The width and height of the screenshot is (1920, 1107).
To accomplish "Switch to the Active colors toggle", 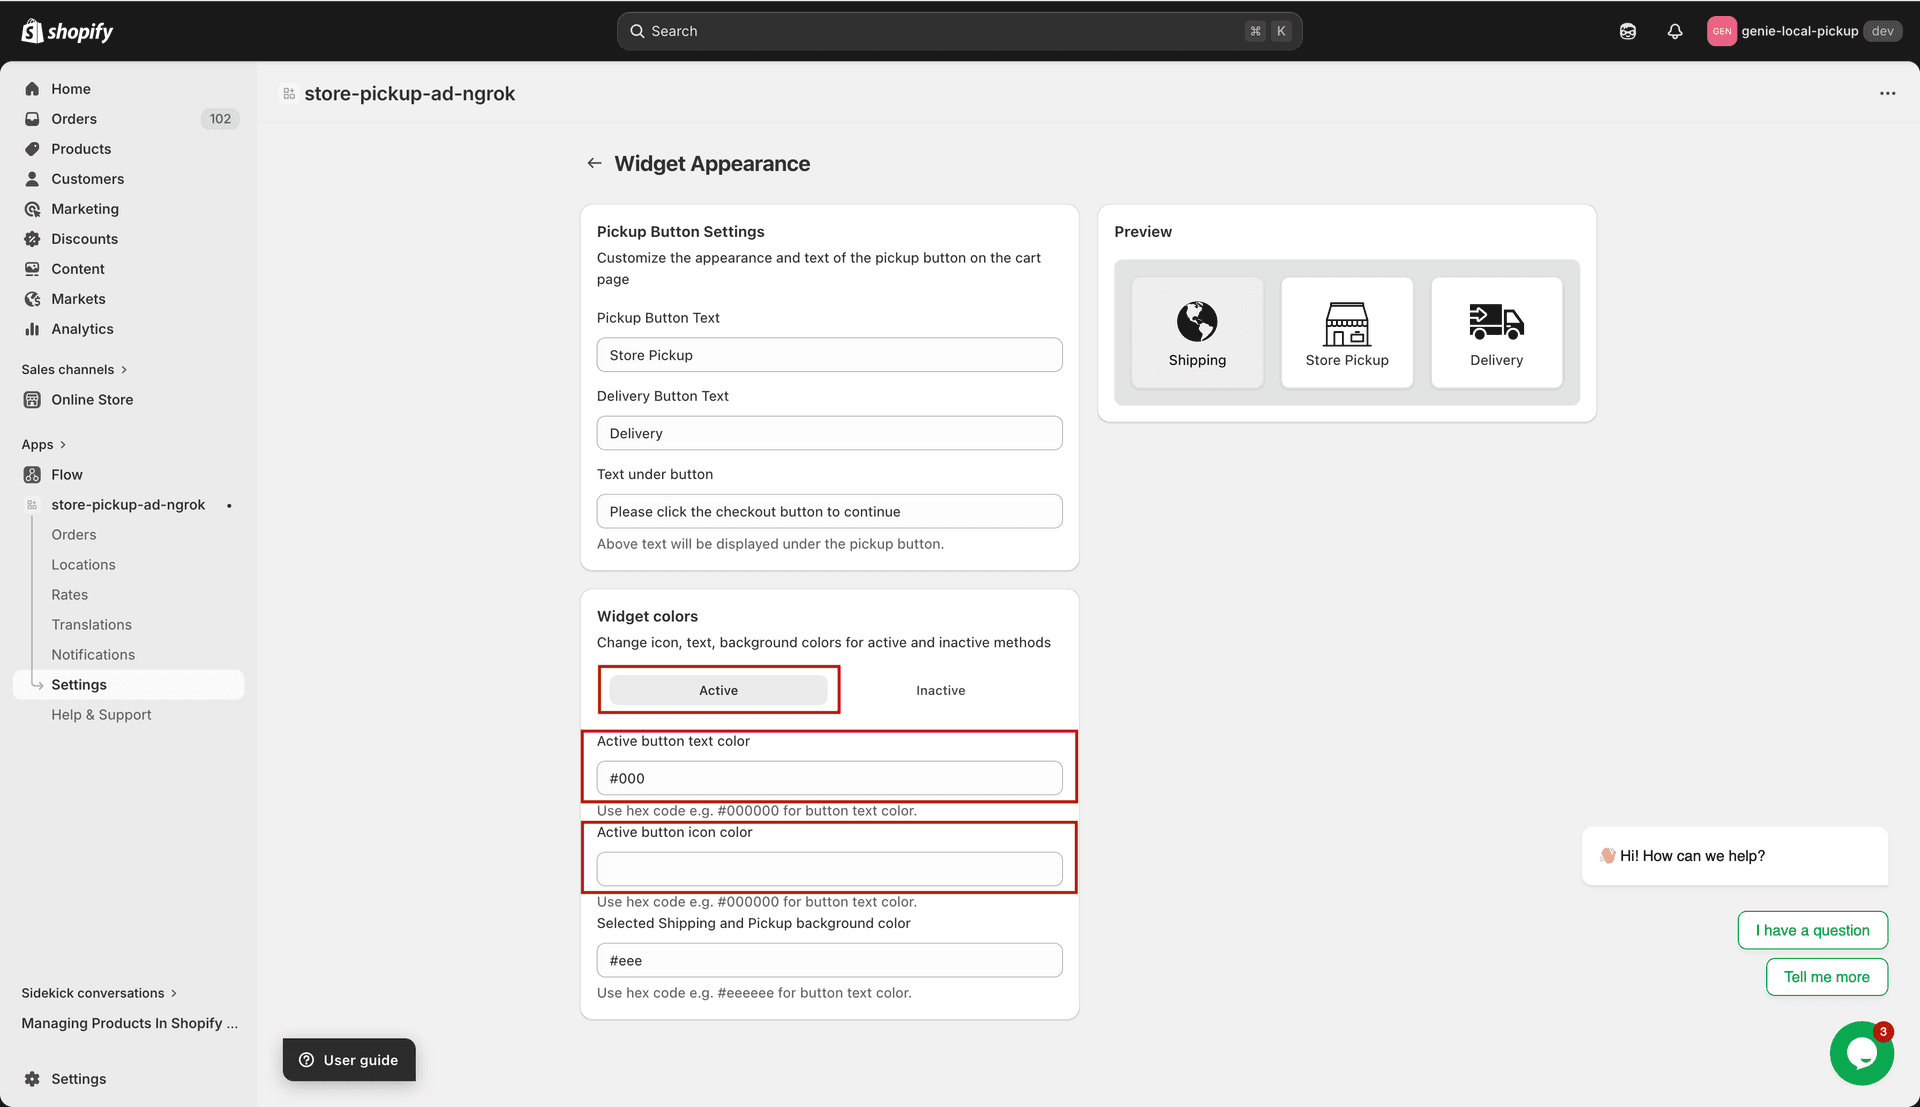I will click(718, 690).
